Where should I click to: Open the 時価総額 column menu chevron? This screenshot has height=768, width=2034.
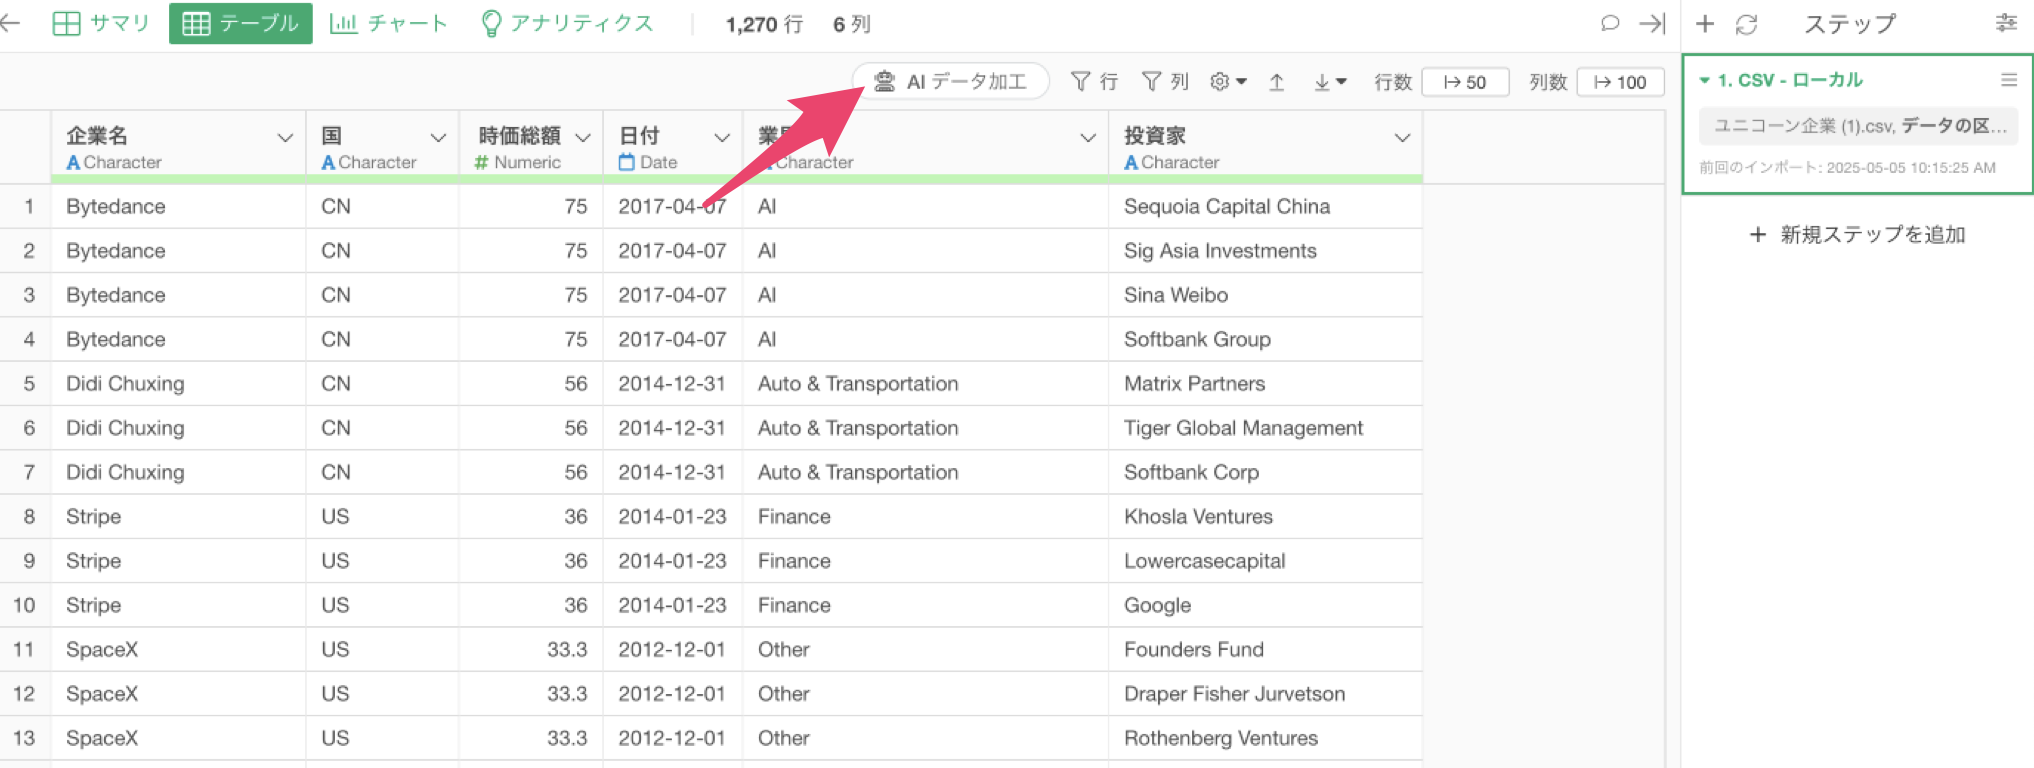pos(583,137)
